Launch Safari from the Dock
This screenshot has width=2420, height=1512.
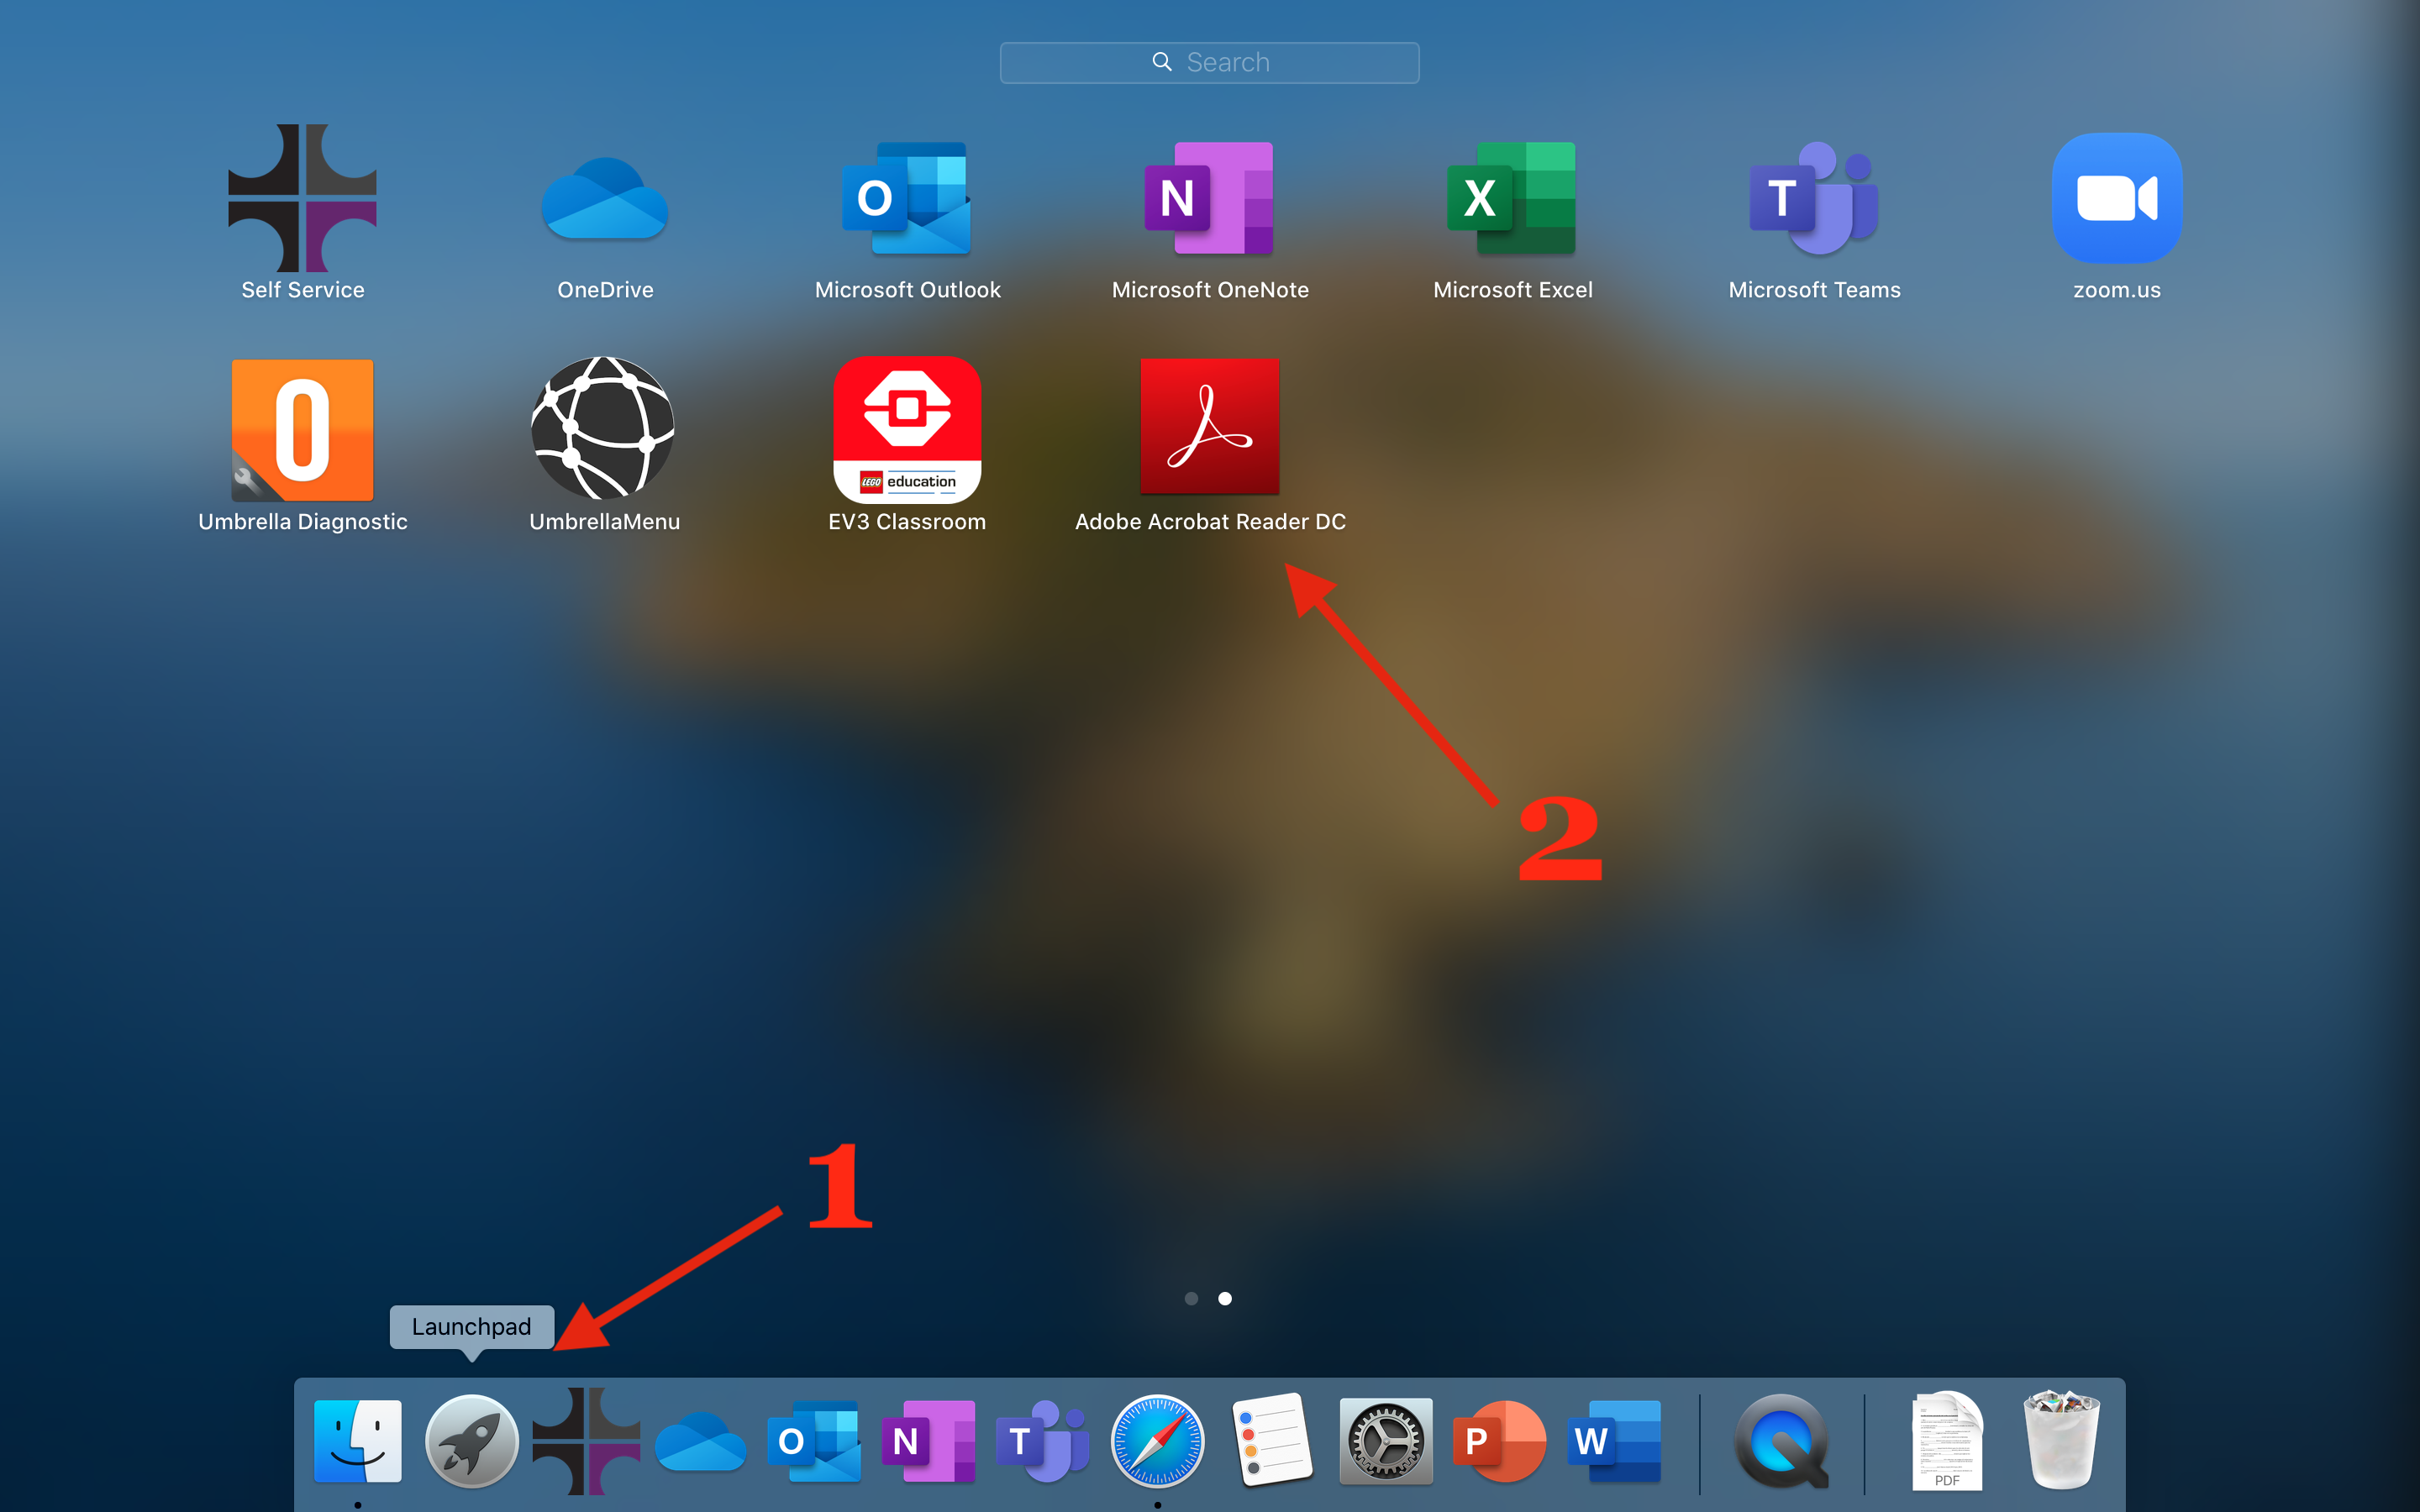(x=1157, y=1441)
